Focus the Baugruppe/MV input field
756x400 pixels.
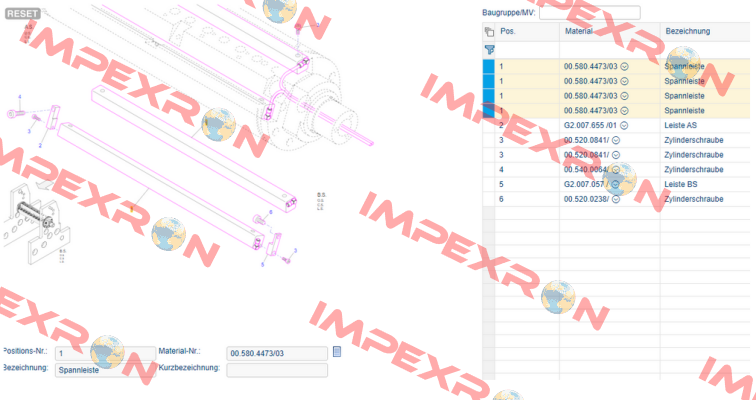[590, 13]
